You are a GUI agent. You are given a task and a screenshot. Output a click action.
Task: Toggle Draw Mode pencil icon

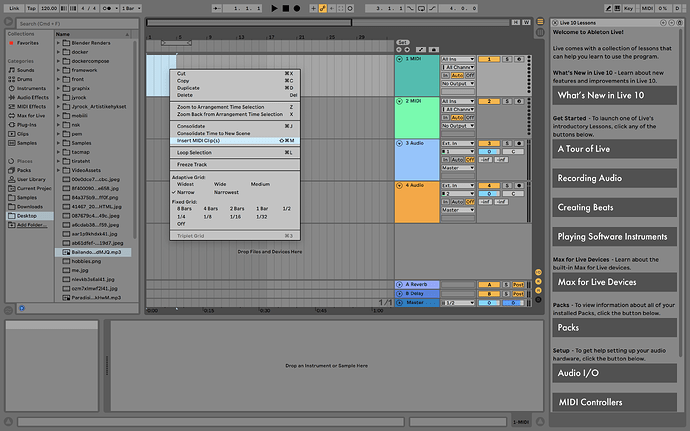pos(608,8)
